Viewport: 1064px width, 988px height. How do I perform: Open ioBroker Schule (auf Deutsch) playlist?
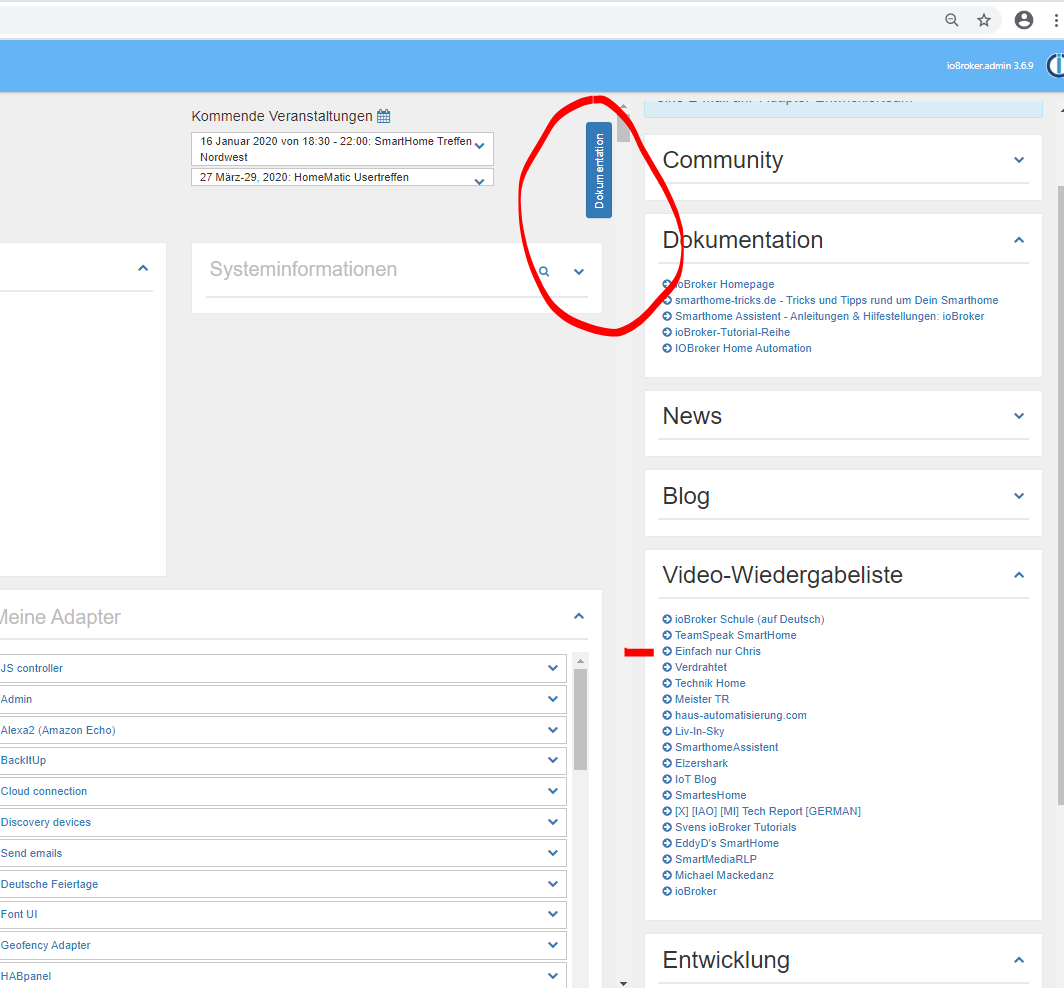749,620
